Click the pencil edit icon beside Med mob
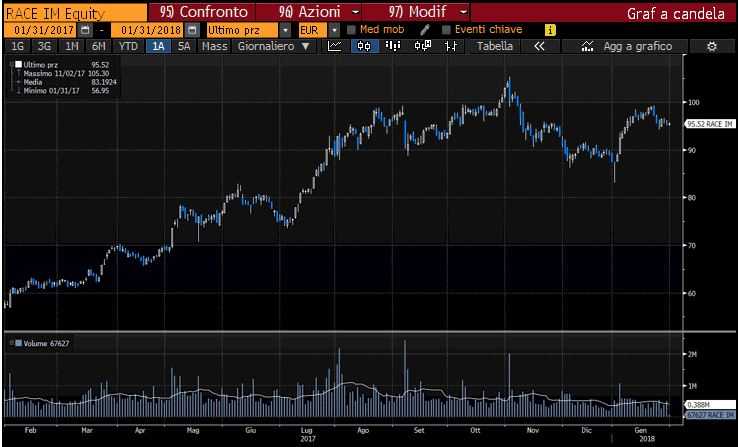Viewport: 739px width, 447px height. tap(425, 30)
